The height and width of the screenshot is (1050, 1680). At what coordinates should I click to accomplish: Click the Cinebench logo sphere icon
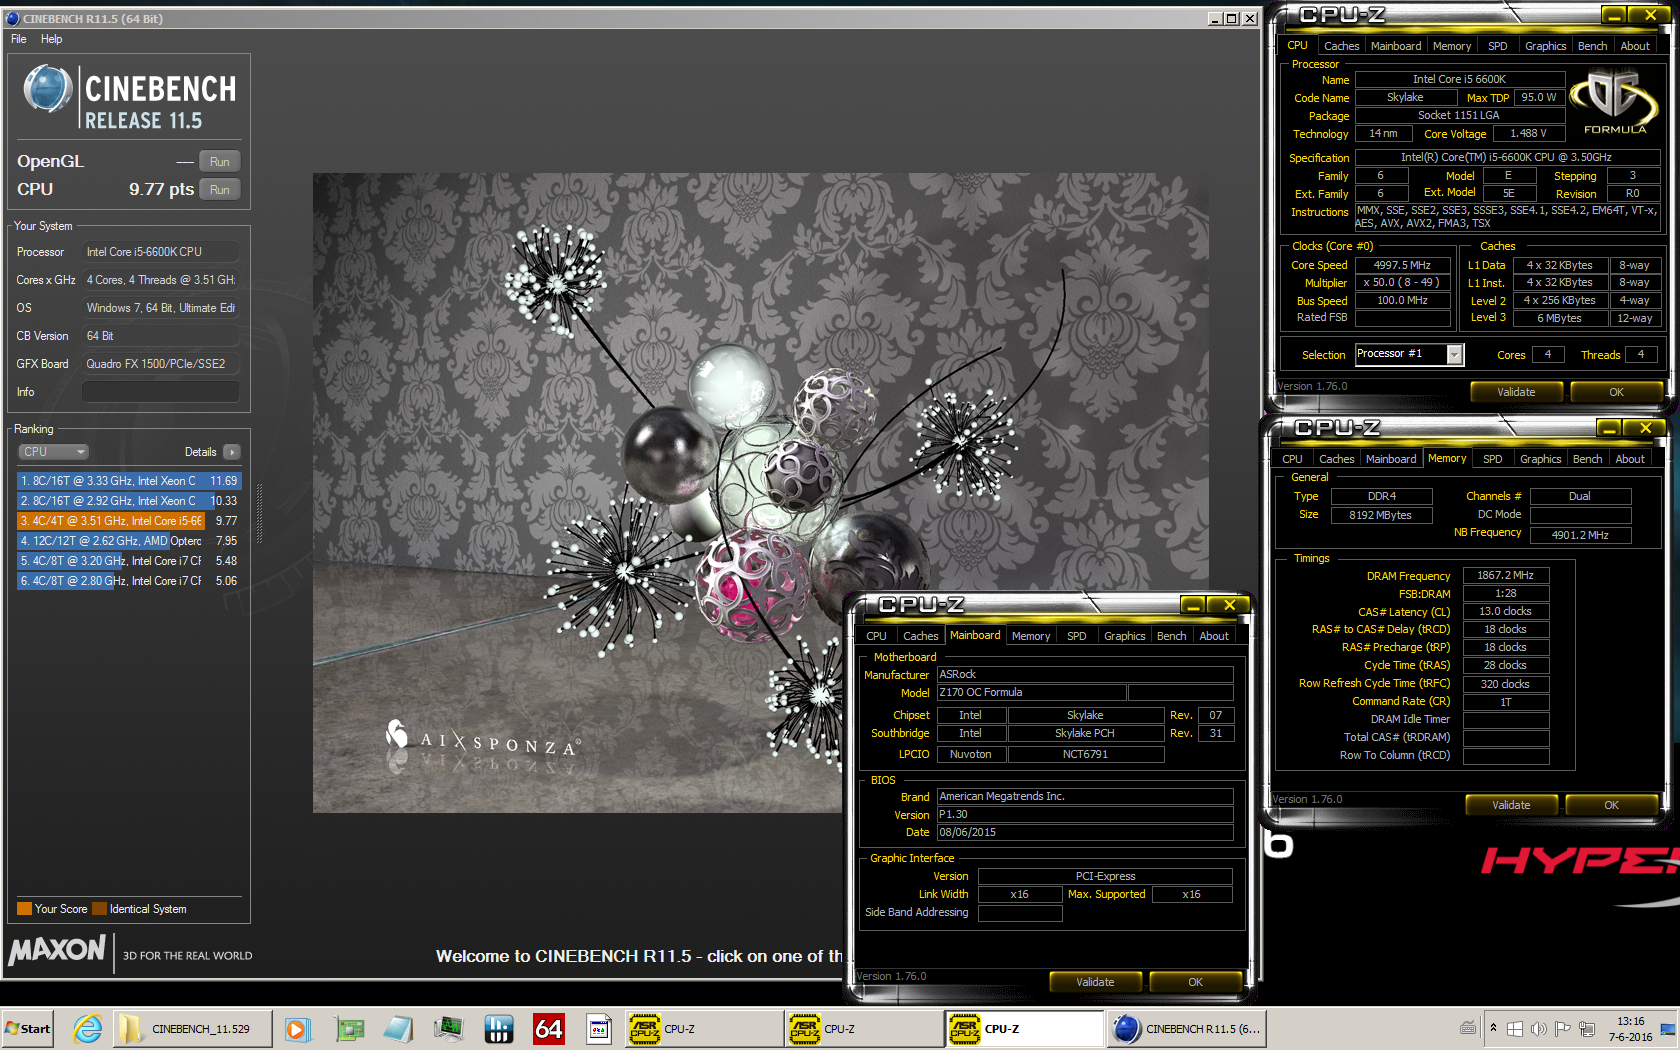click(x=47, y=90)
